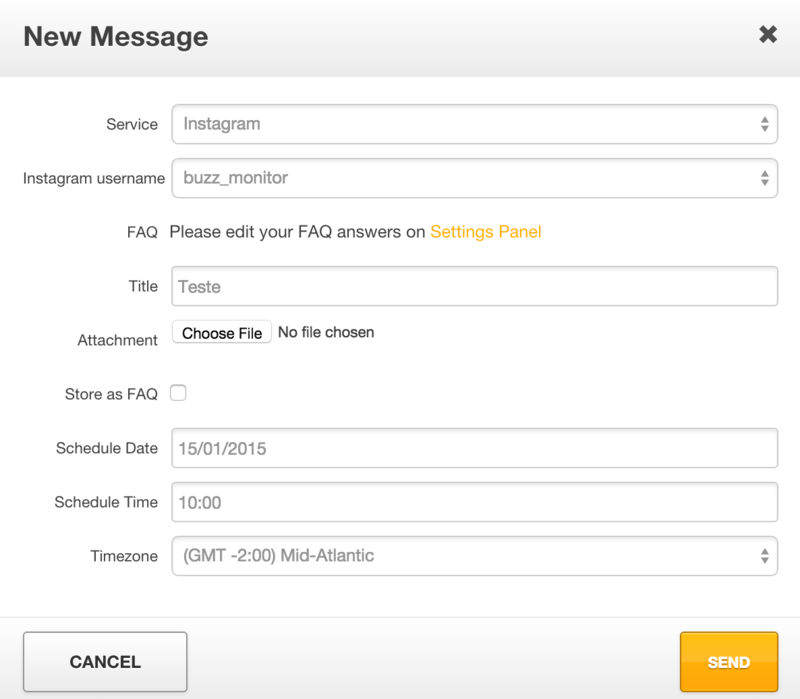Click the "New Message" dialog heading

(x=116, y=37)
